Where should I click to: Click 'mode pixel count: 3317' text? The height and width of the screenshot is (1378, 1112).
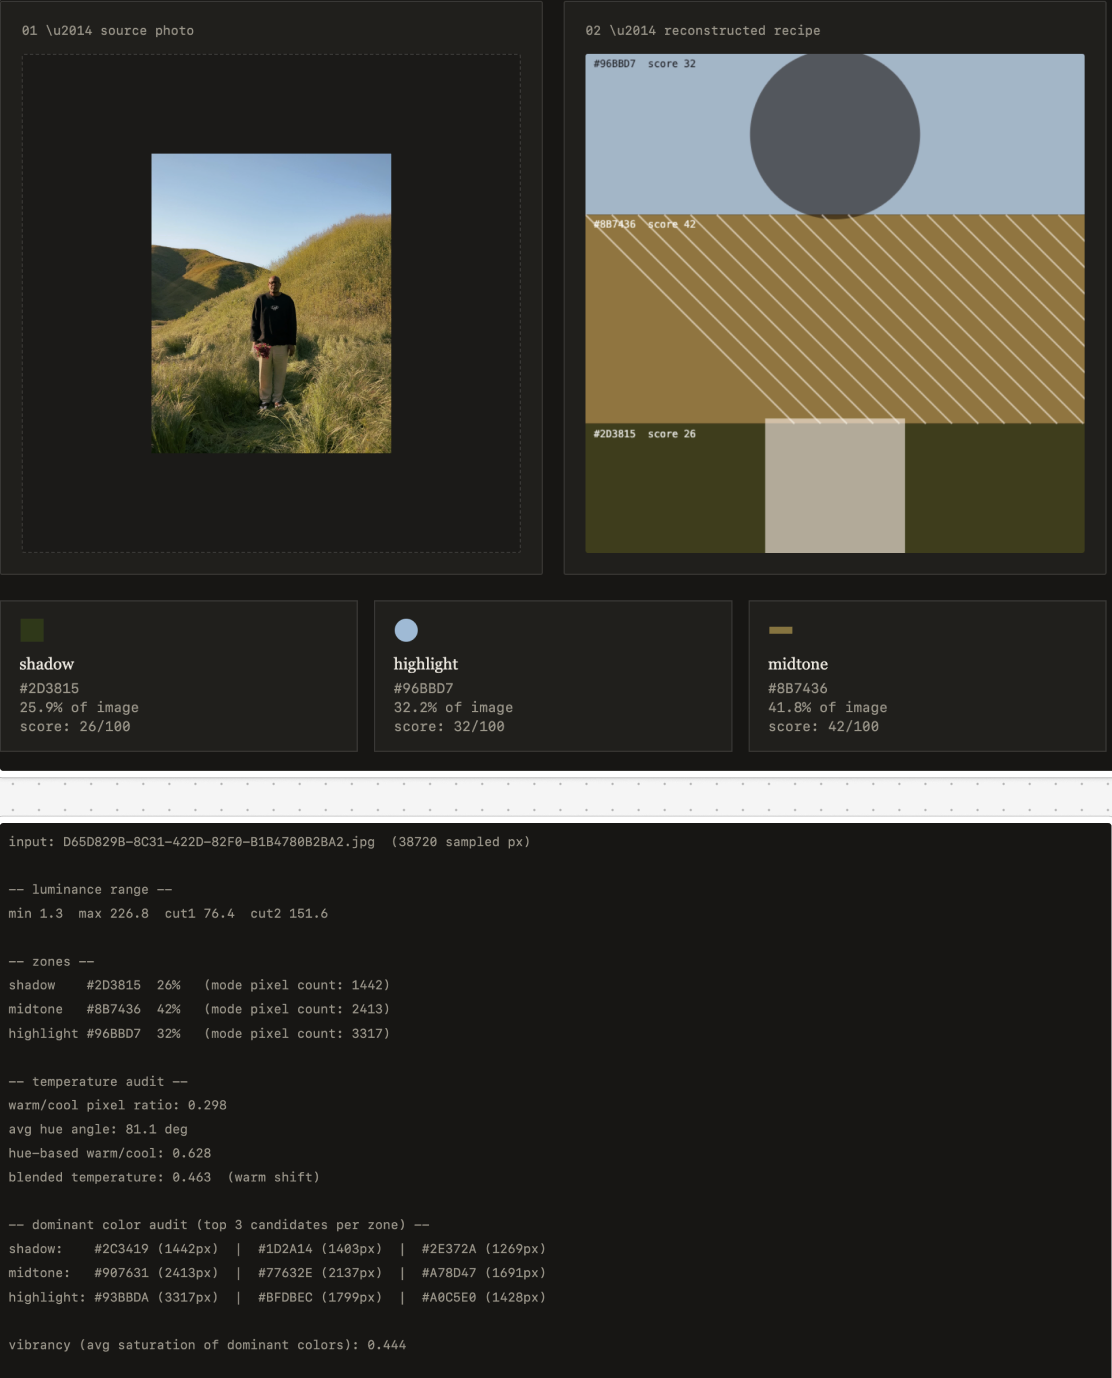(x=297, y=1033)
